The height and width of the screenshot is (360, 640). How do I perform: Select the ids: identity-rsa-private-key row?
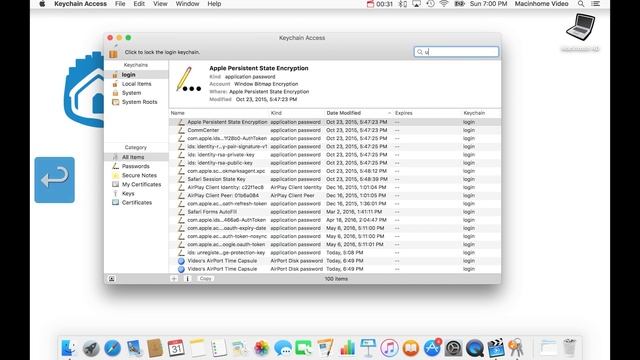click(x=335, y=155)
